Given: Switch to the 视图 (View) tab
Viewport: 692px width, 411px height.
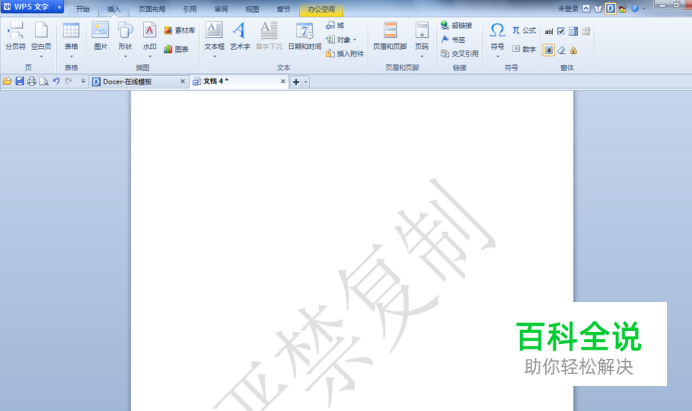Looking at the screenshot, I should 252,9.
